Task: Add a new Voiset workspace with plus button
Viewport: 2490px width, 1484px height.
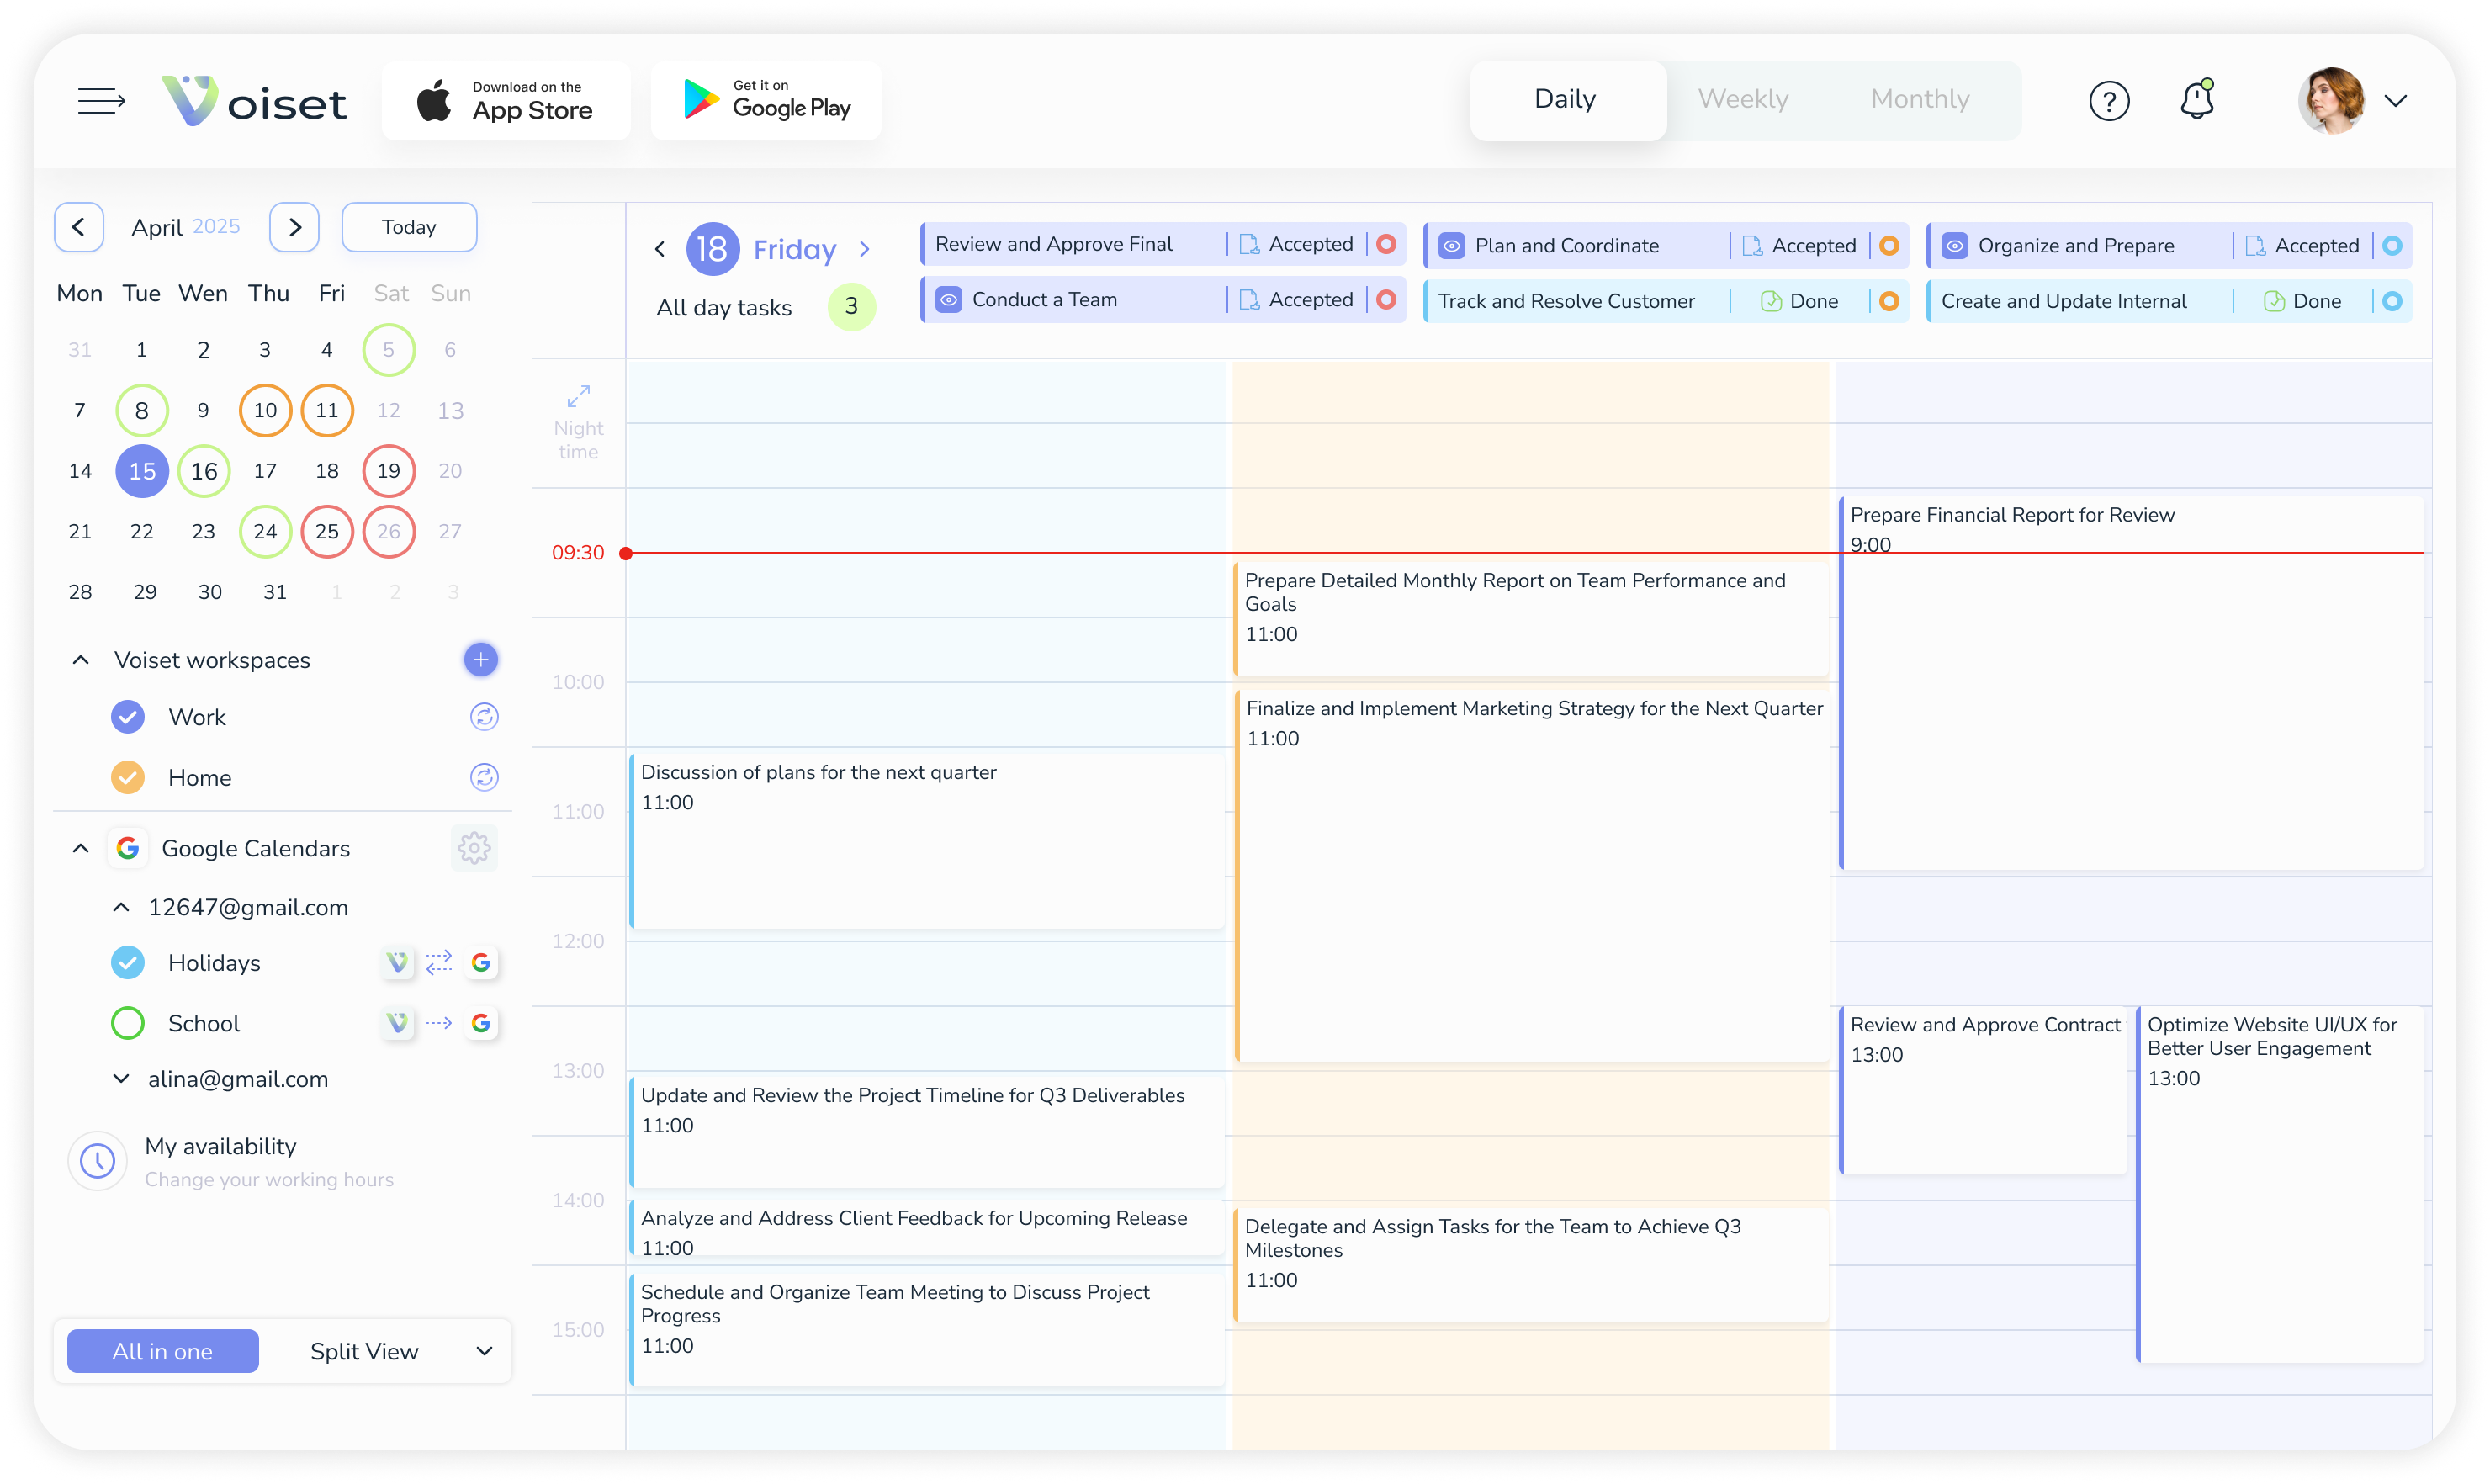Action: click(x=481, y=659)
